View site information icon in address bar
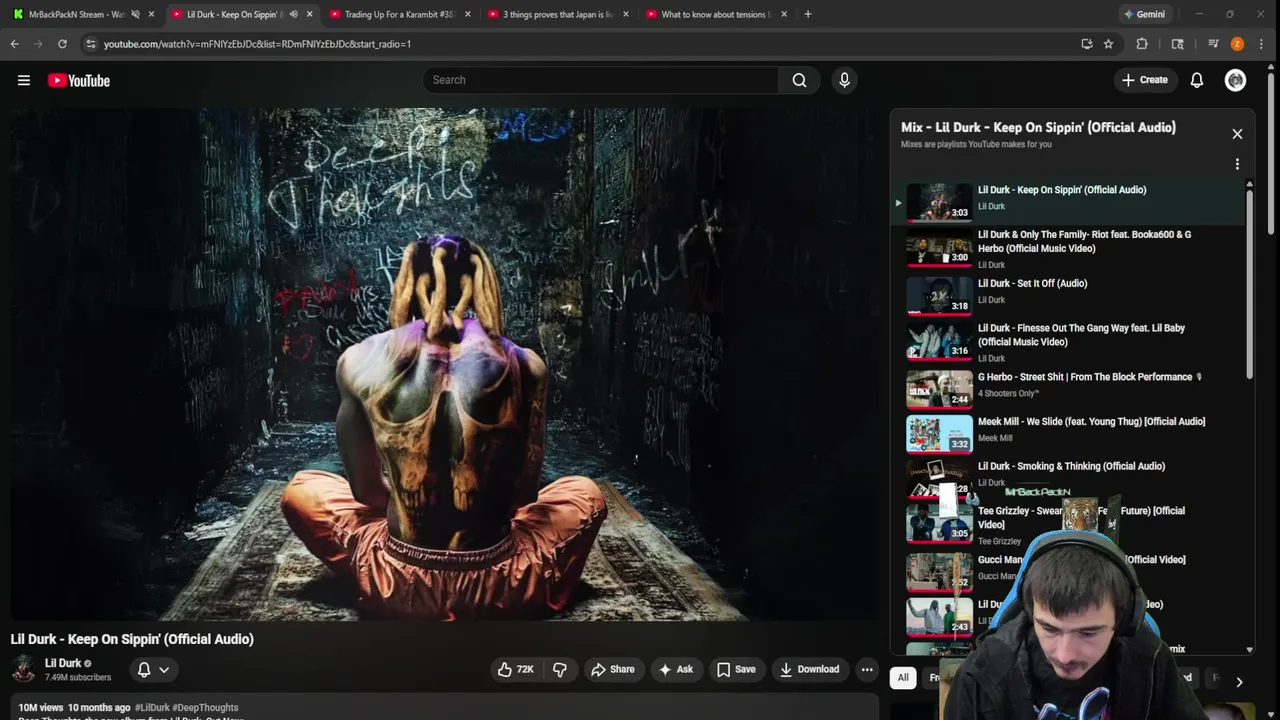1280x720 pixels. pyautogui.click(x=91, y=44)
